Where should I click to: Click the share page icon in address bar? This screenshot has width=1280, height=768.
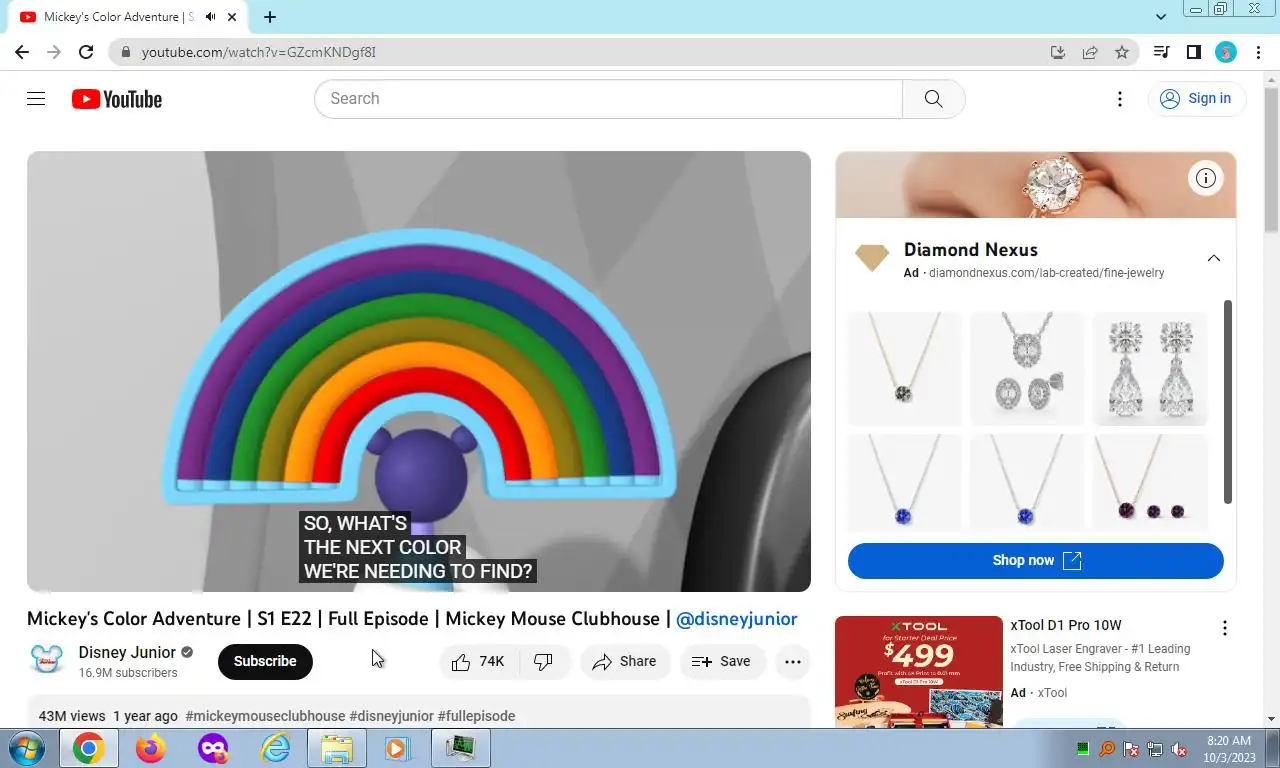(1090, 52)
